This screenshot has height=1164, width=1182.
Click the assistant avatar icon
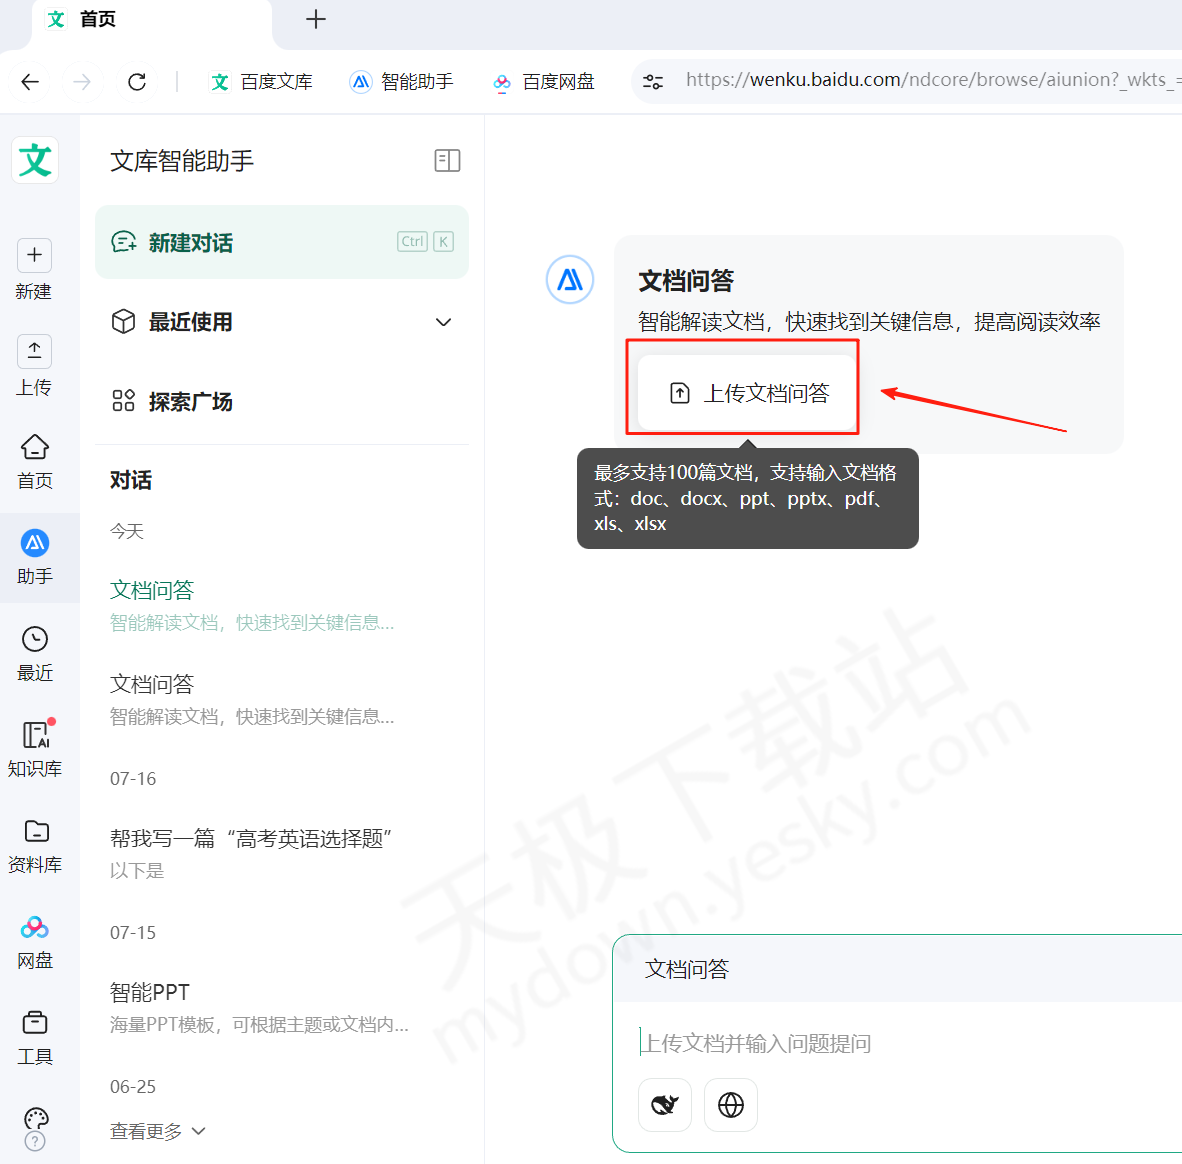(x=570, y=280)
